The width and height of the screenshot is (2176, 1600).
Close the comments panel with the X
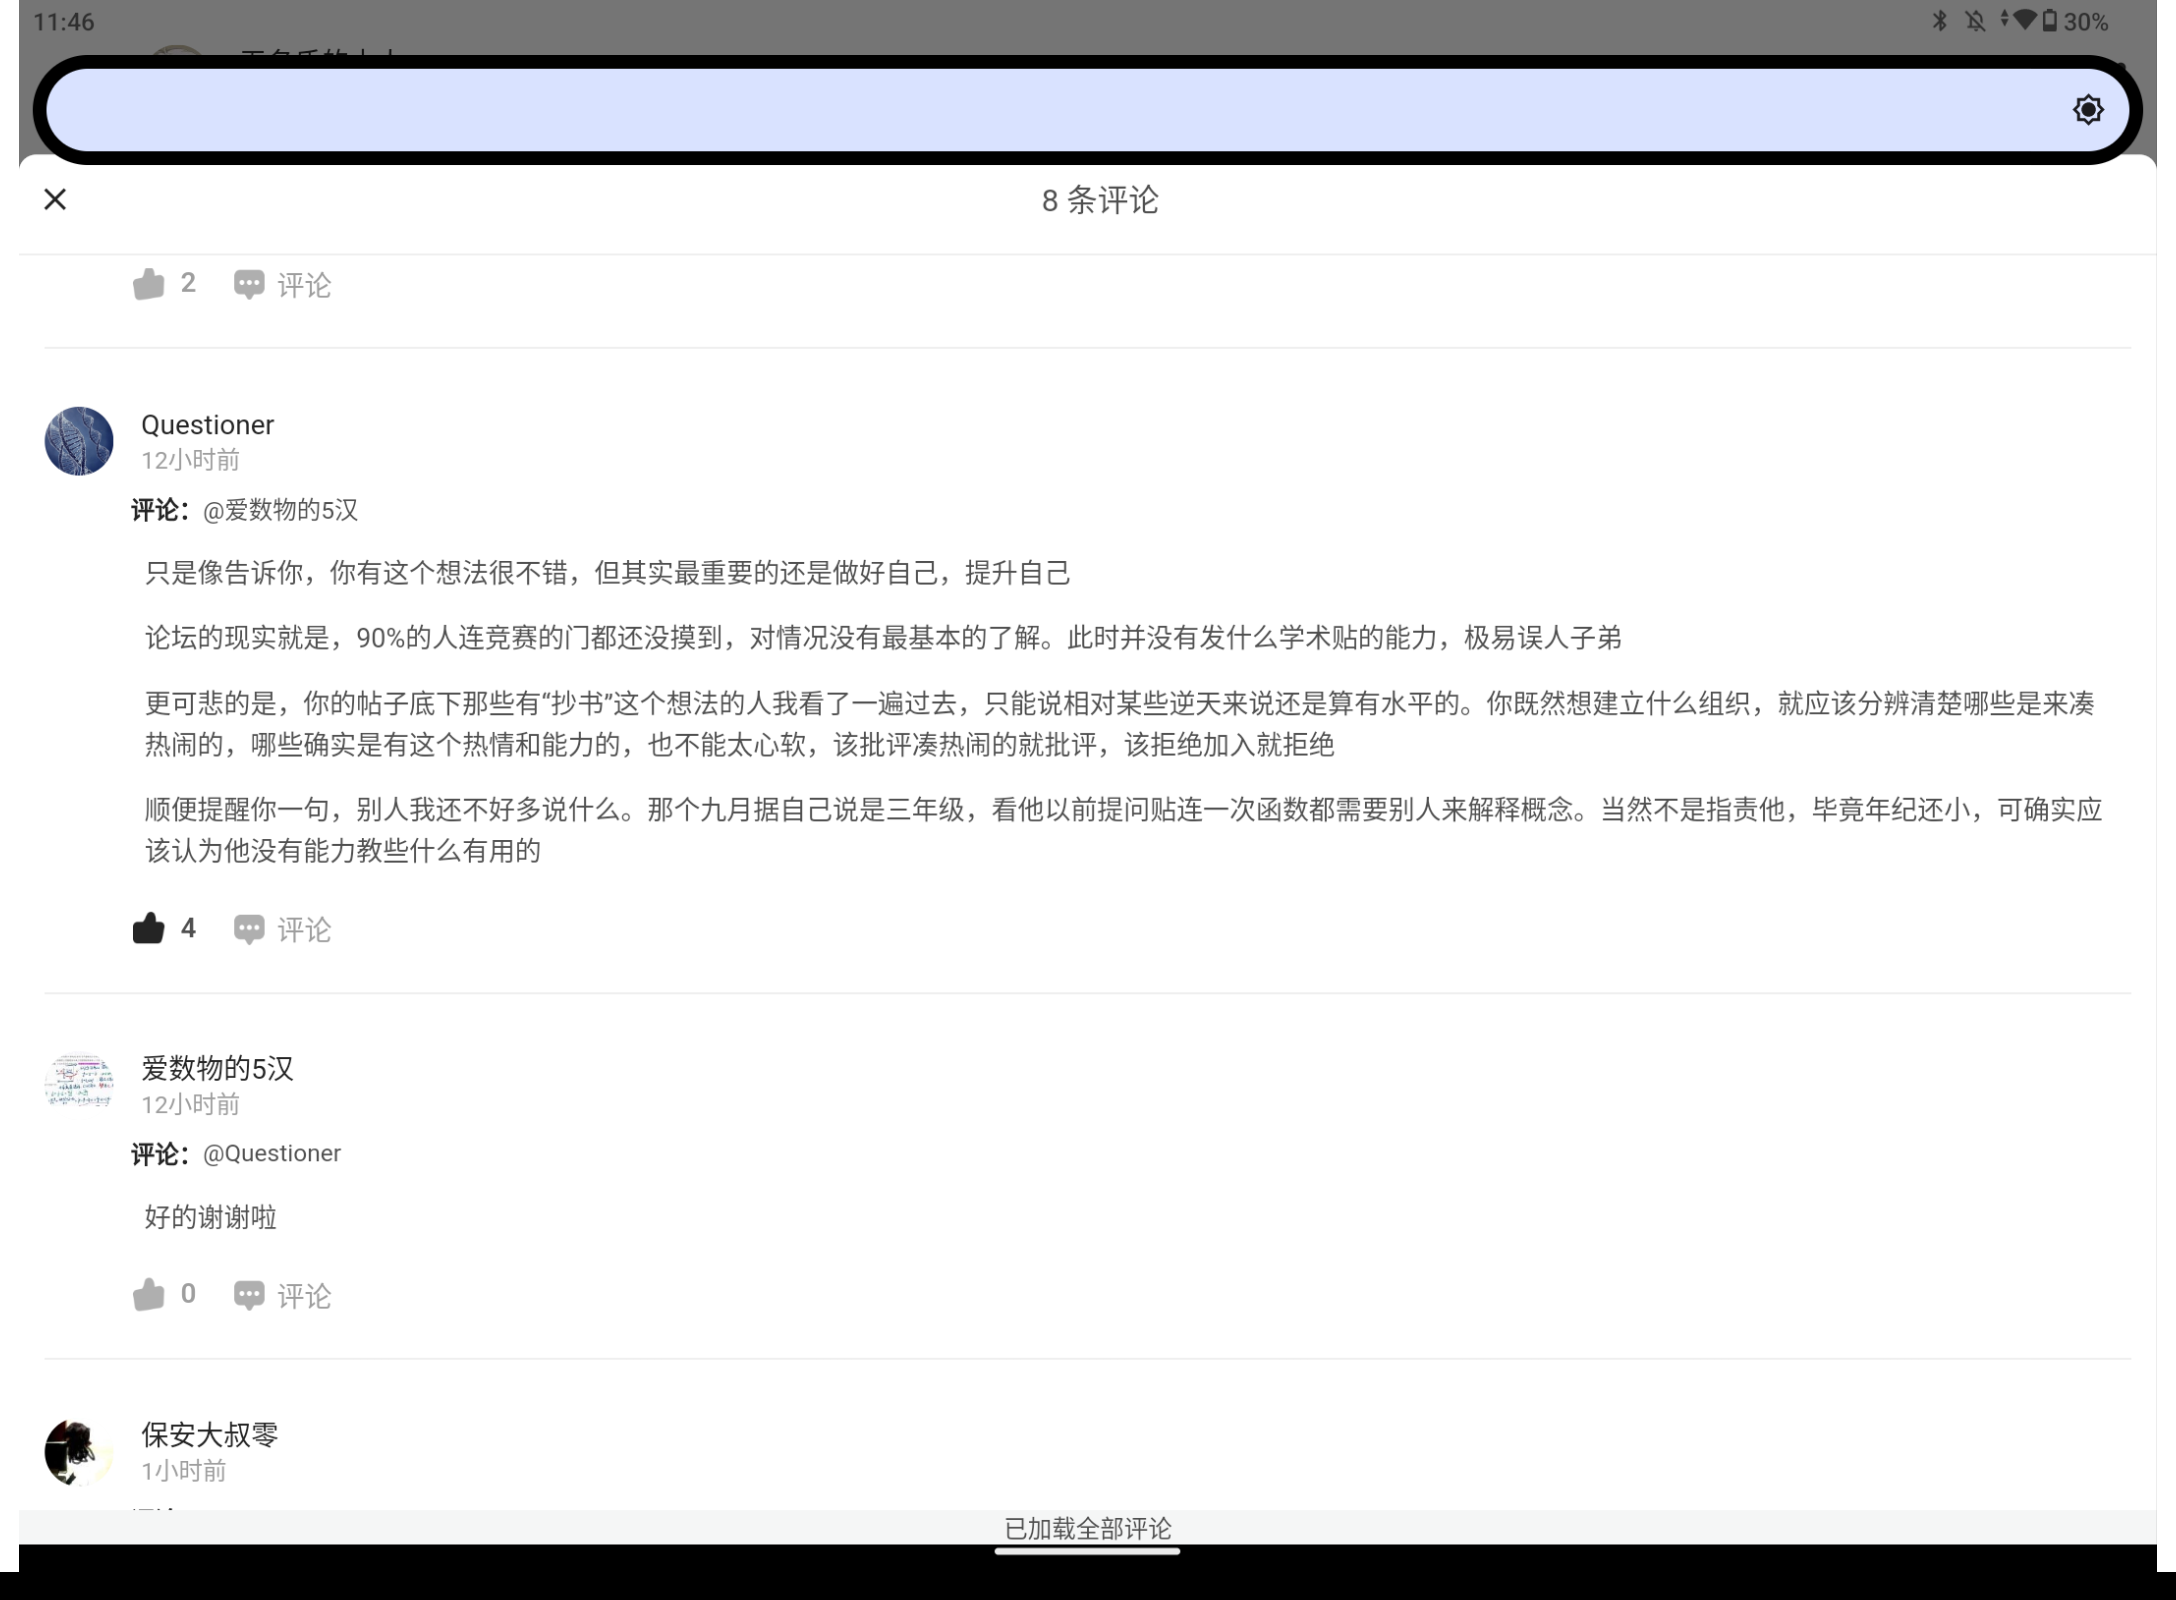point(55,199)
